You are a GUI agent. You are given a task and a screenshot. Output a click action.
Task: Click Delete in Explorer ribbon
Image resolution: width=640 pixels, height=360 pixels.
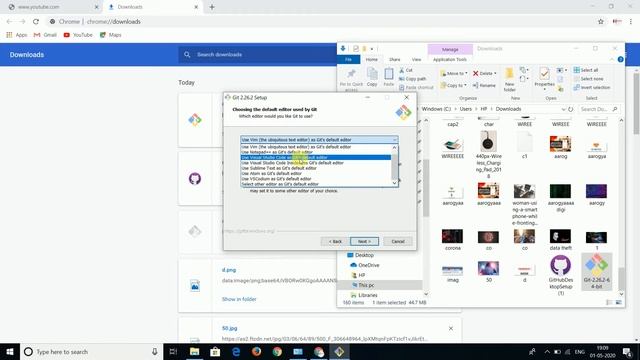click(484, 73)
